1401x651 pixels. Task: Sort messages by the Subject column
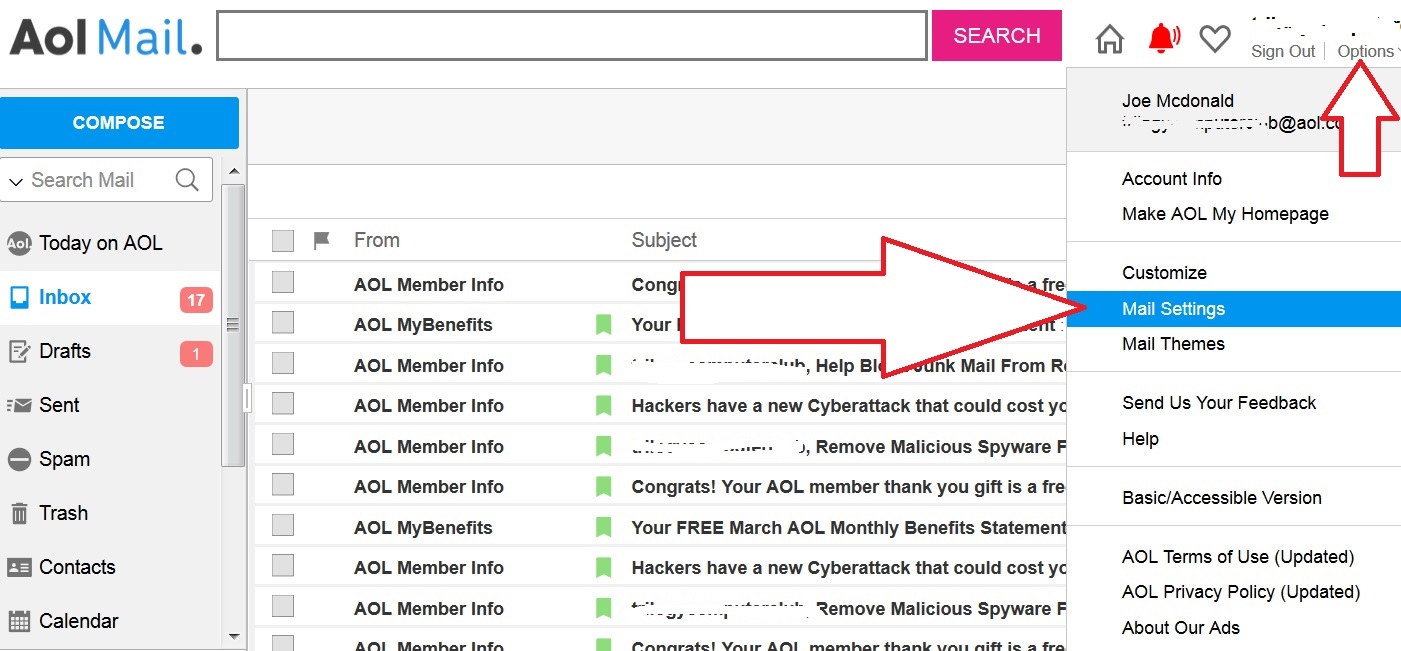click(x=664, y=240)
